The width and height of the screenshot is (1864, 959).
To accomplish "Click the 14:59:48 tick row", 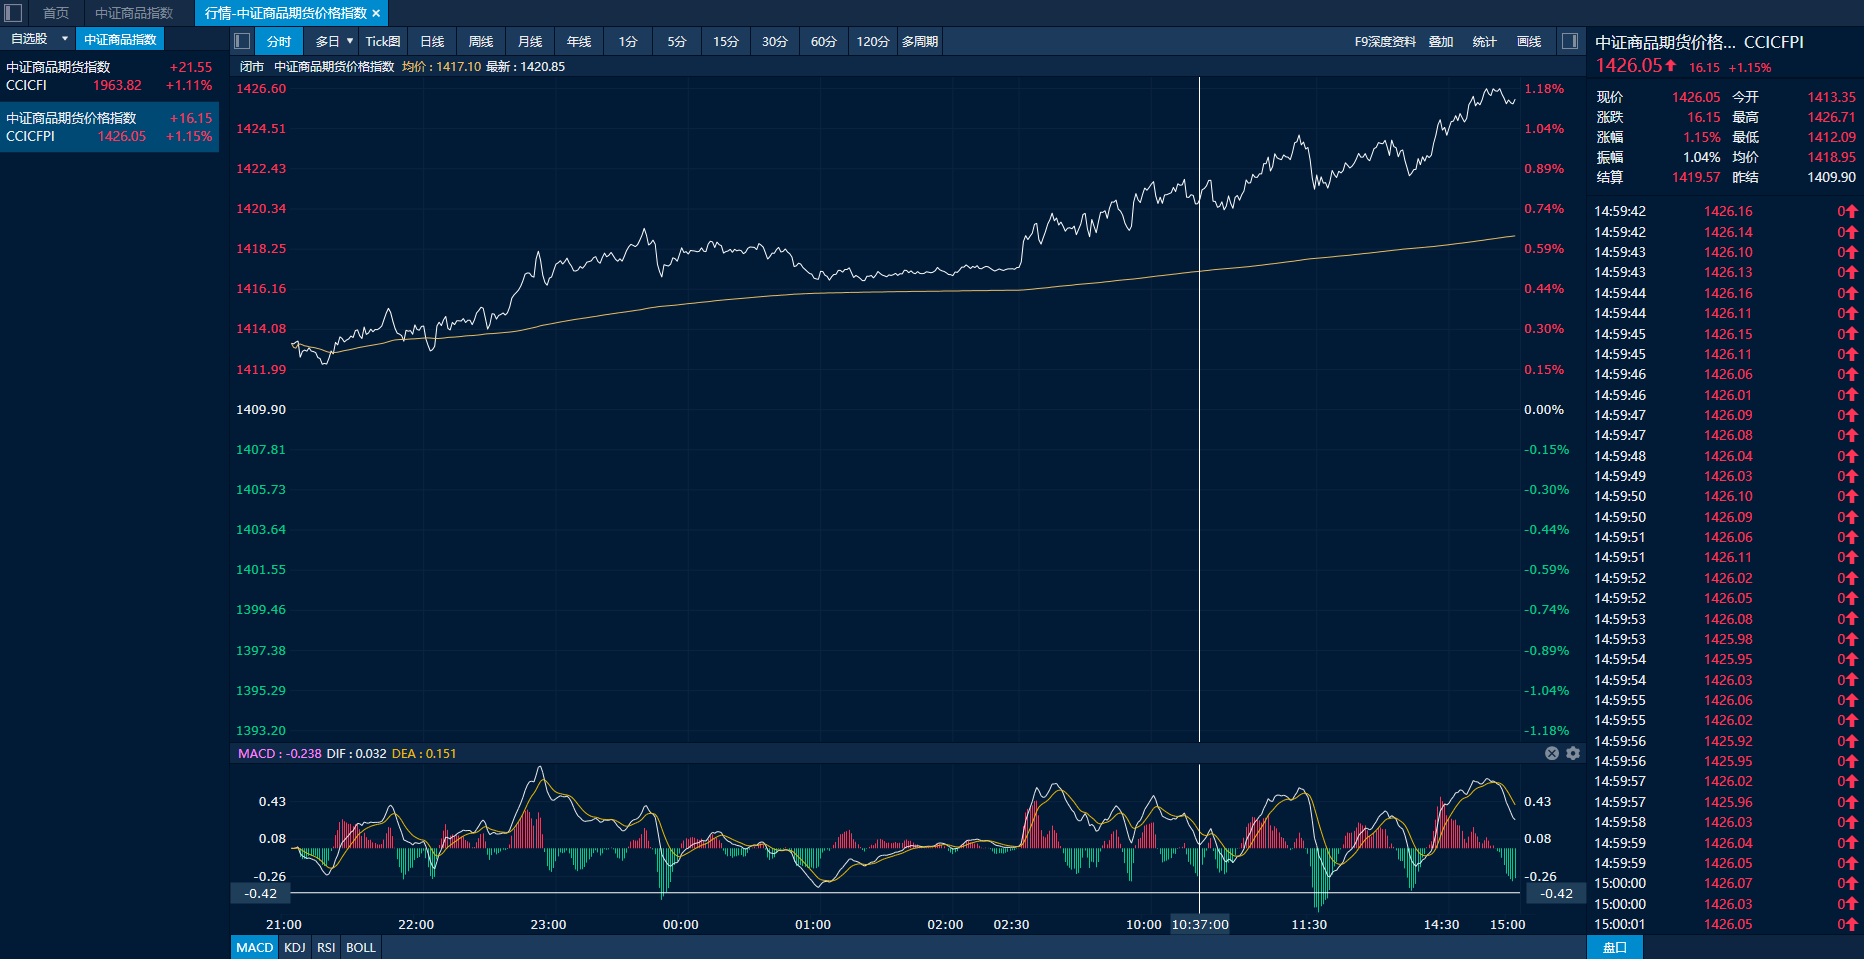I will pos(1725,456).
